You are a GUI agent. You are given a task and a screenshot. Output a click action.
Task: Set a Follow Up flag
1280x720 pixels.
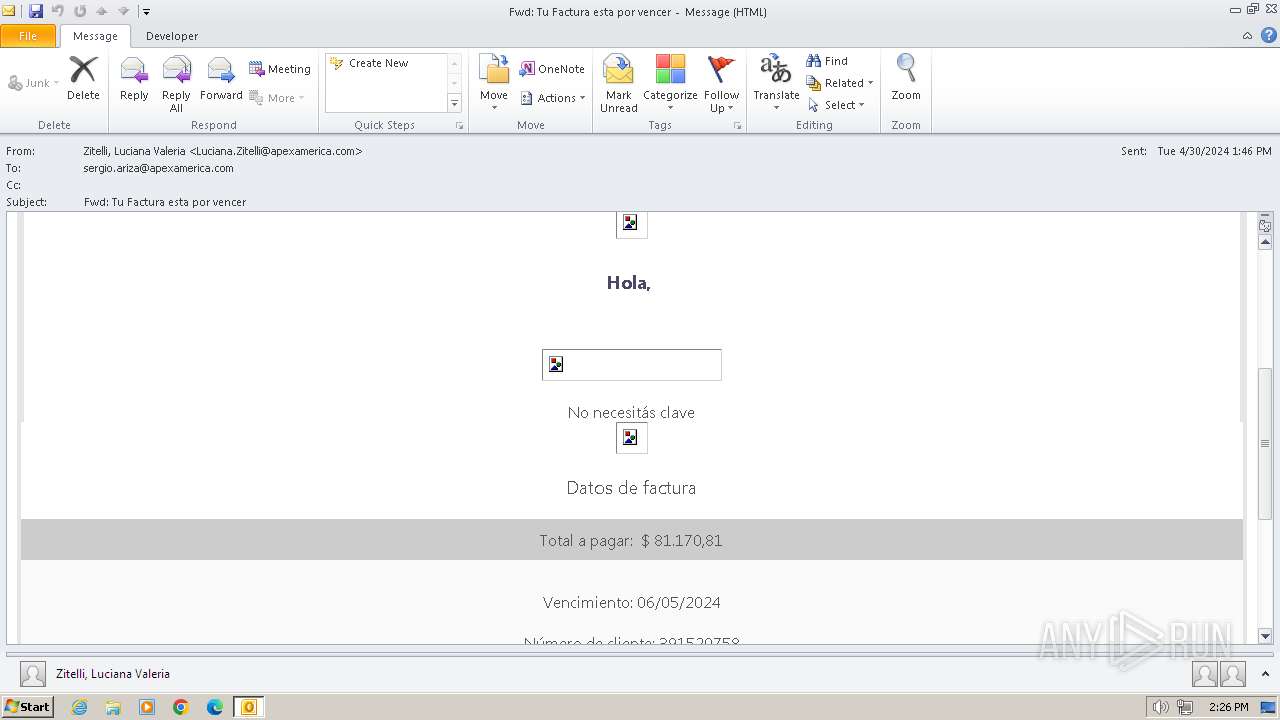tap(721, 84)
